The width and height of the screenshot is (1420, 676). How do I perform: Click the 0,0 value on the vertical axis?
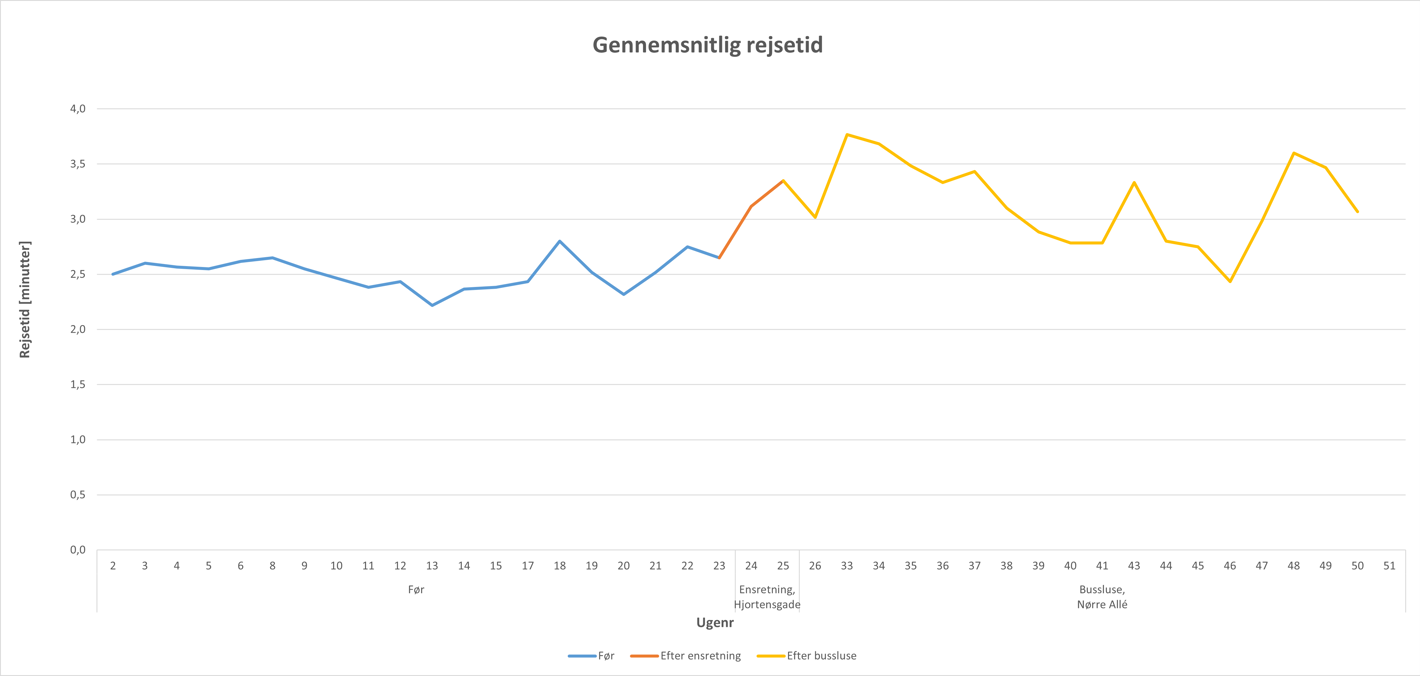(x=76, y=550)
